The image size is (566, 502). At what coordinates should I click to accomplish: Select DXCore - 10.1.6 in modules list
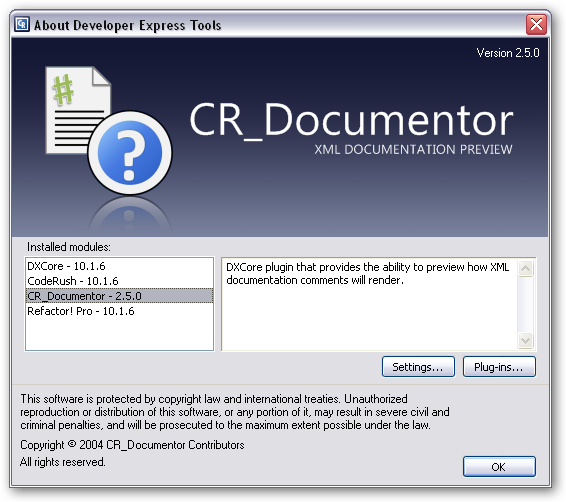(x=119, y=266)
